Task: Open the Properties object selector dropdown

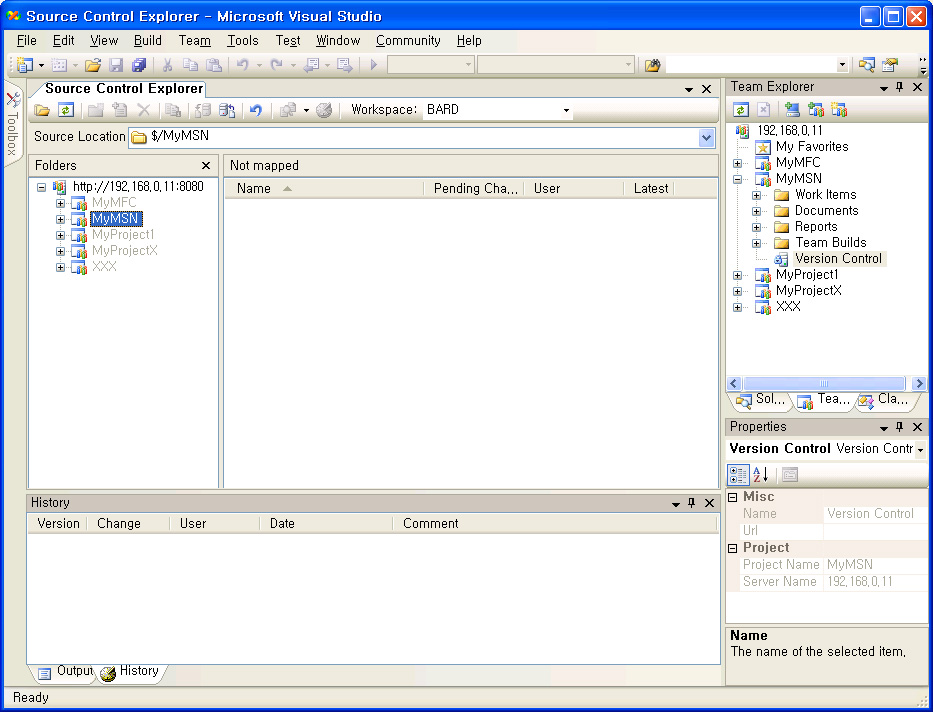Action: [x=920, y=450]
